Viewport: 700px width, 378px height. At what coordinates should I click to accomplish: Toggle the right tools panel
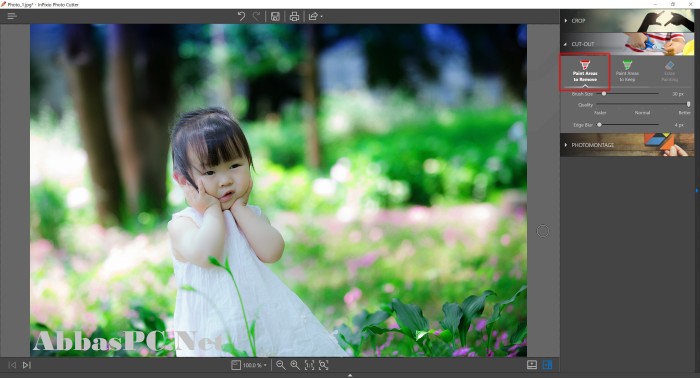point(547,365)
